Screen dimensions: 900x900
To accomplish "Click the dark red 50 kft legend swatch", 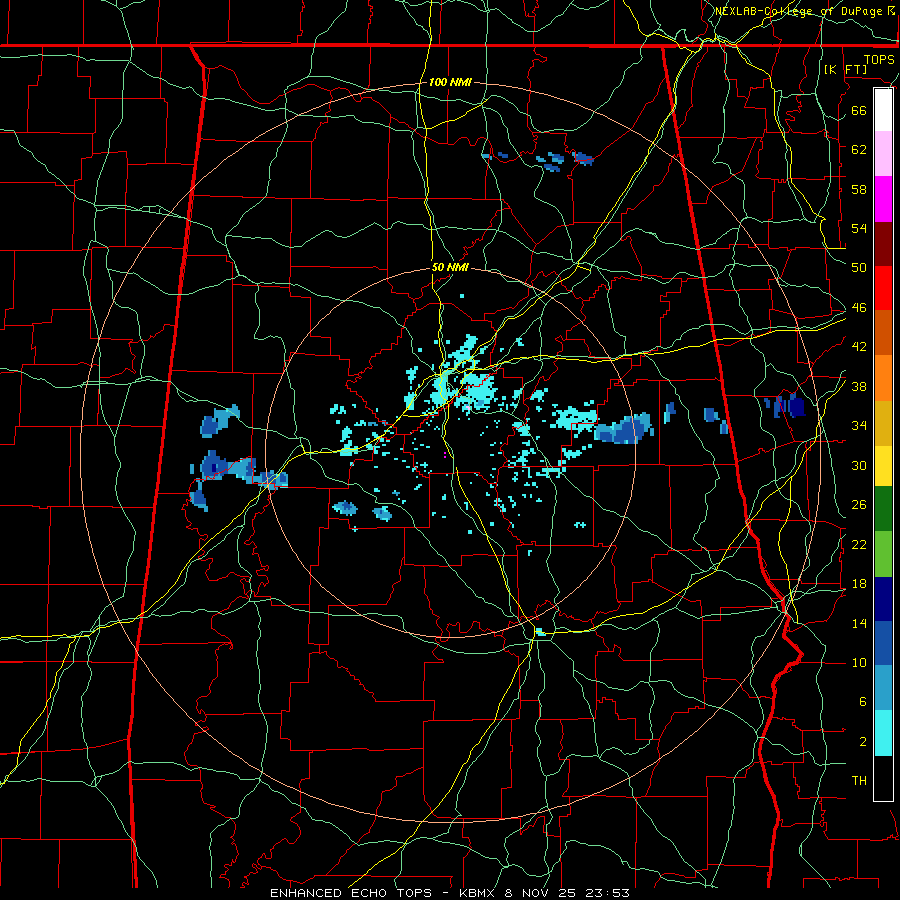I will [883, 244].
